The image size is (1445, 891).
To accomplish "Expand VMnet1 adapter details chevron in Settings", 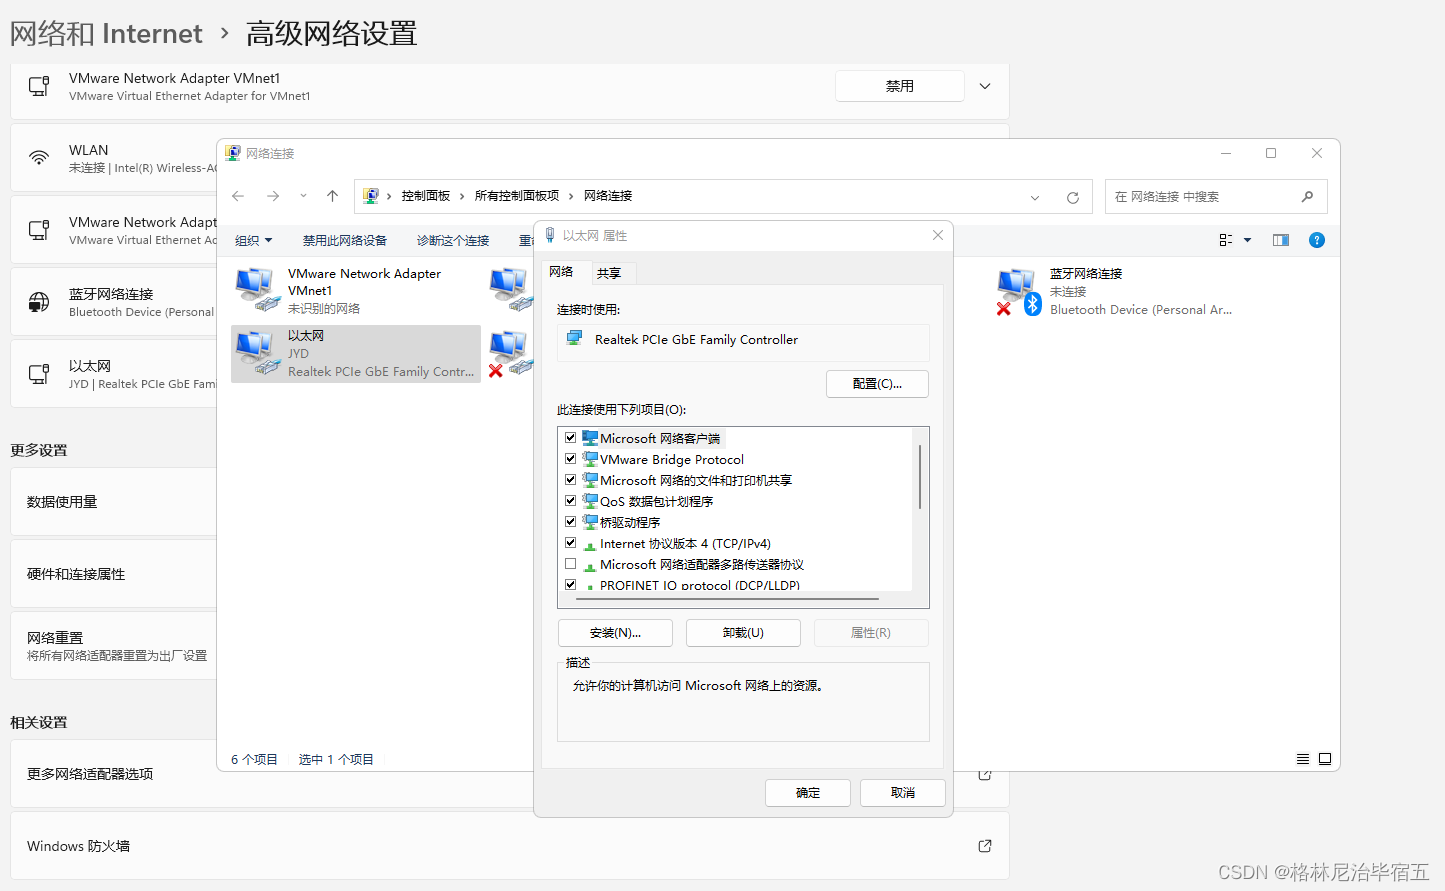I will click(985, 86).
